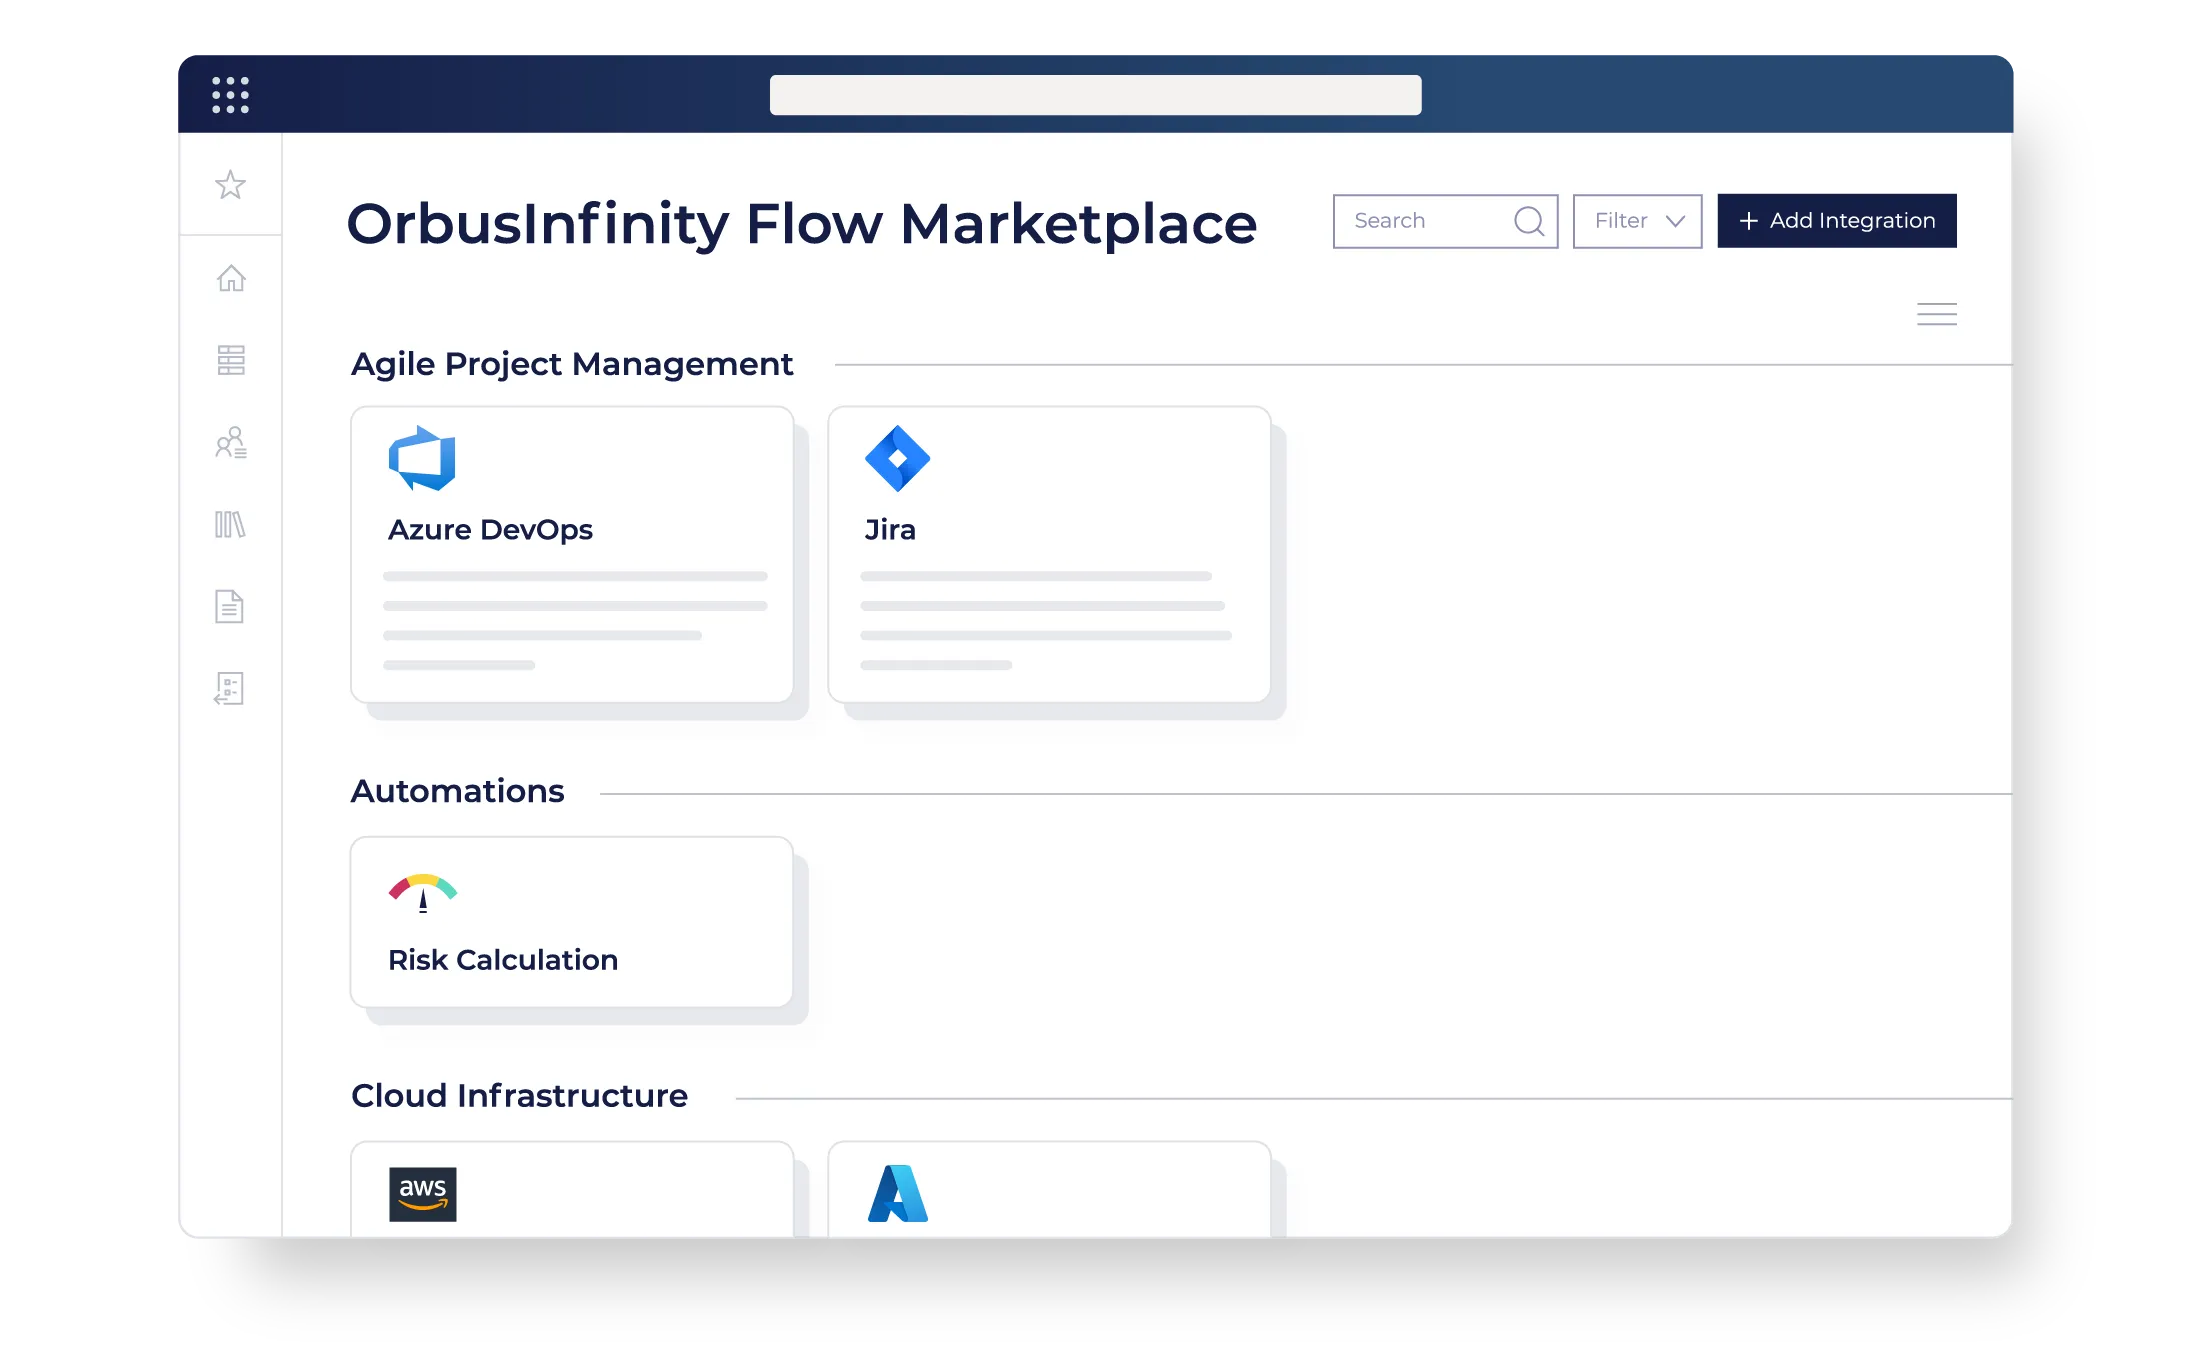Open the app launcher grid icon
Image resolution: width=2192 pixels, height=1351 pixels.
pos(230,95)
